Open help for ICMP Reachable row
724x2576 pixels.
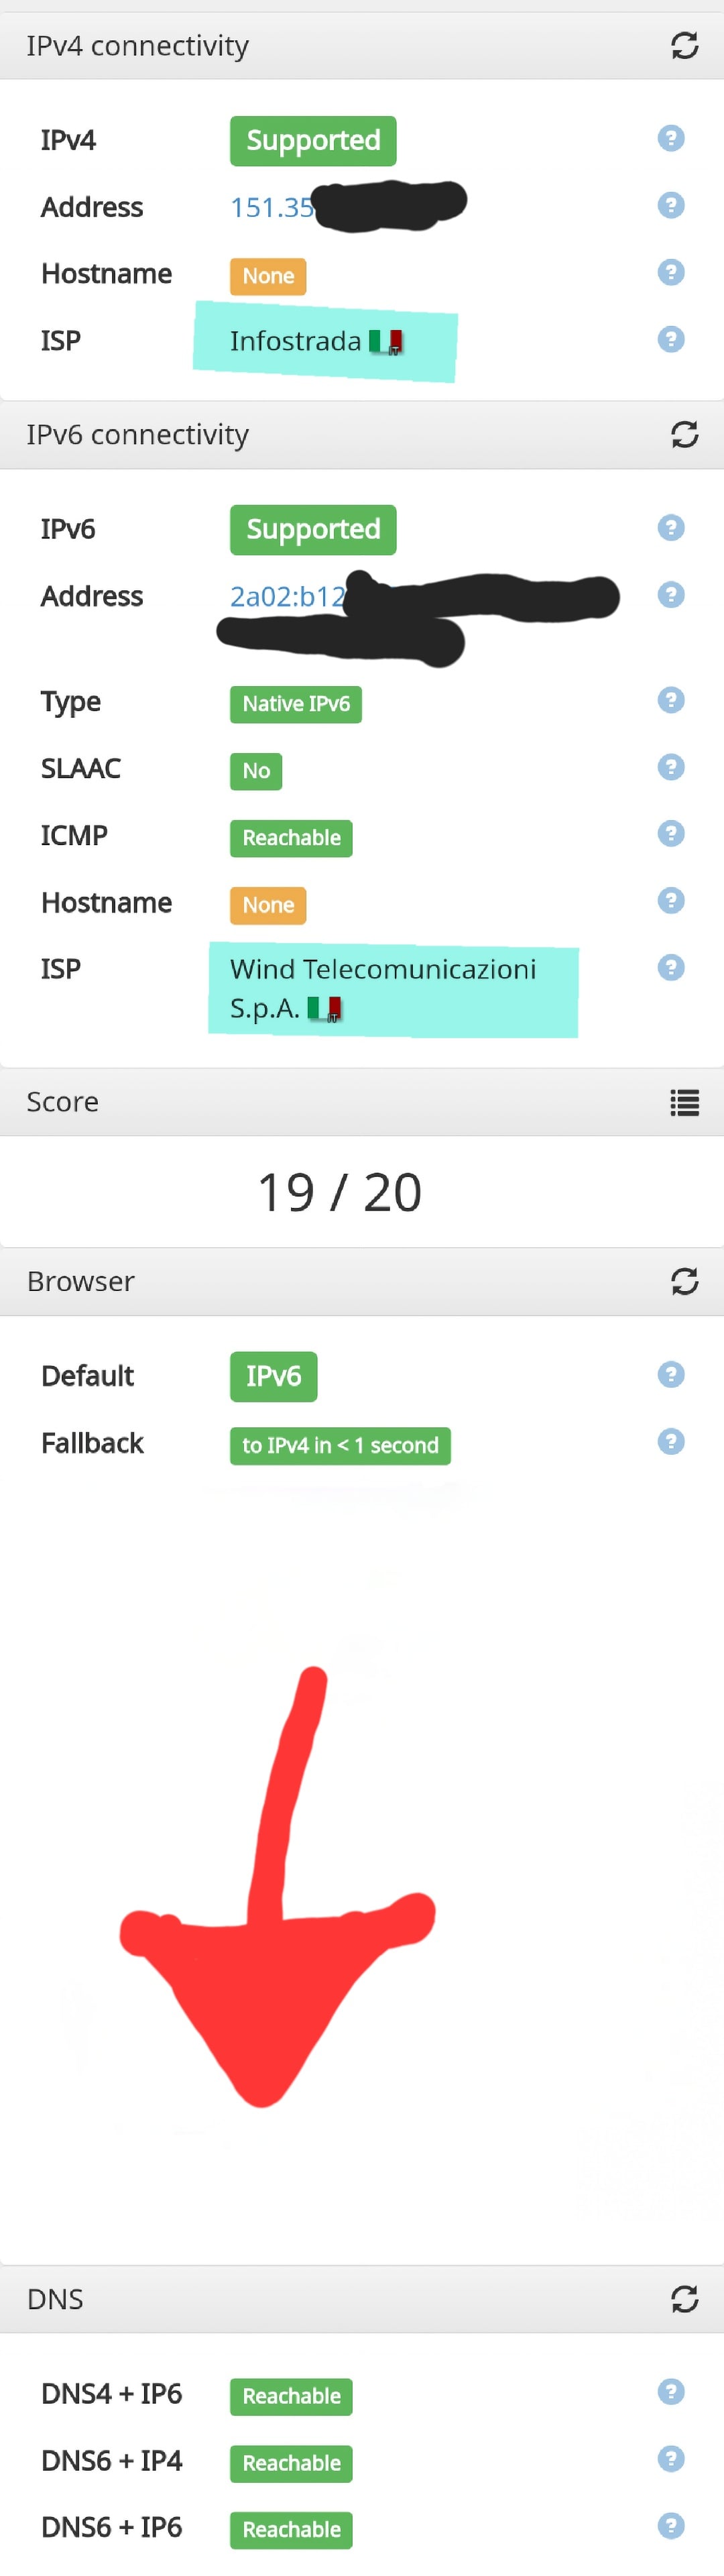(x=671, y=834)
